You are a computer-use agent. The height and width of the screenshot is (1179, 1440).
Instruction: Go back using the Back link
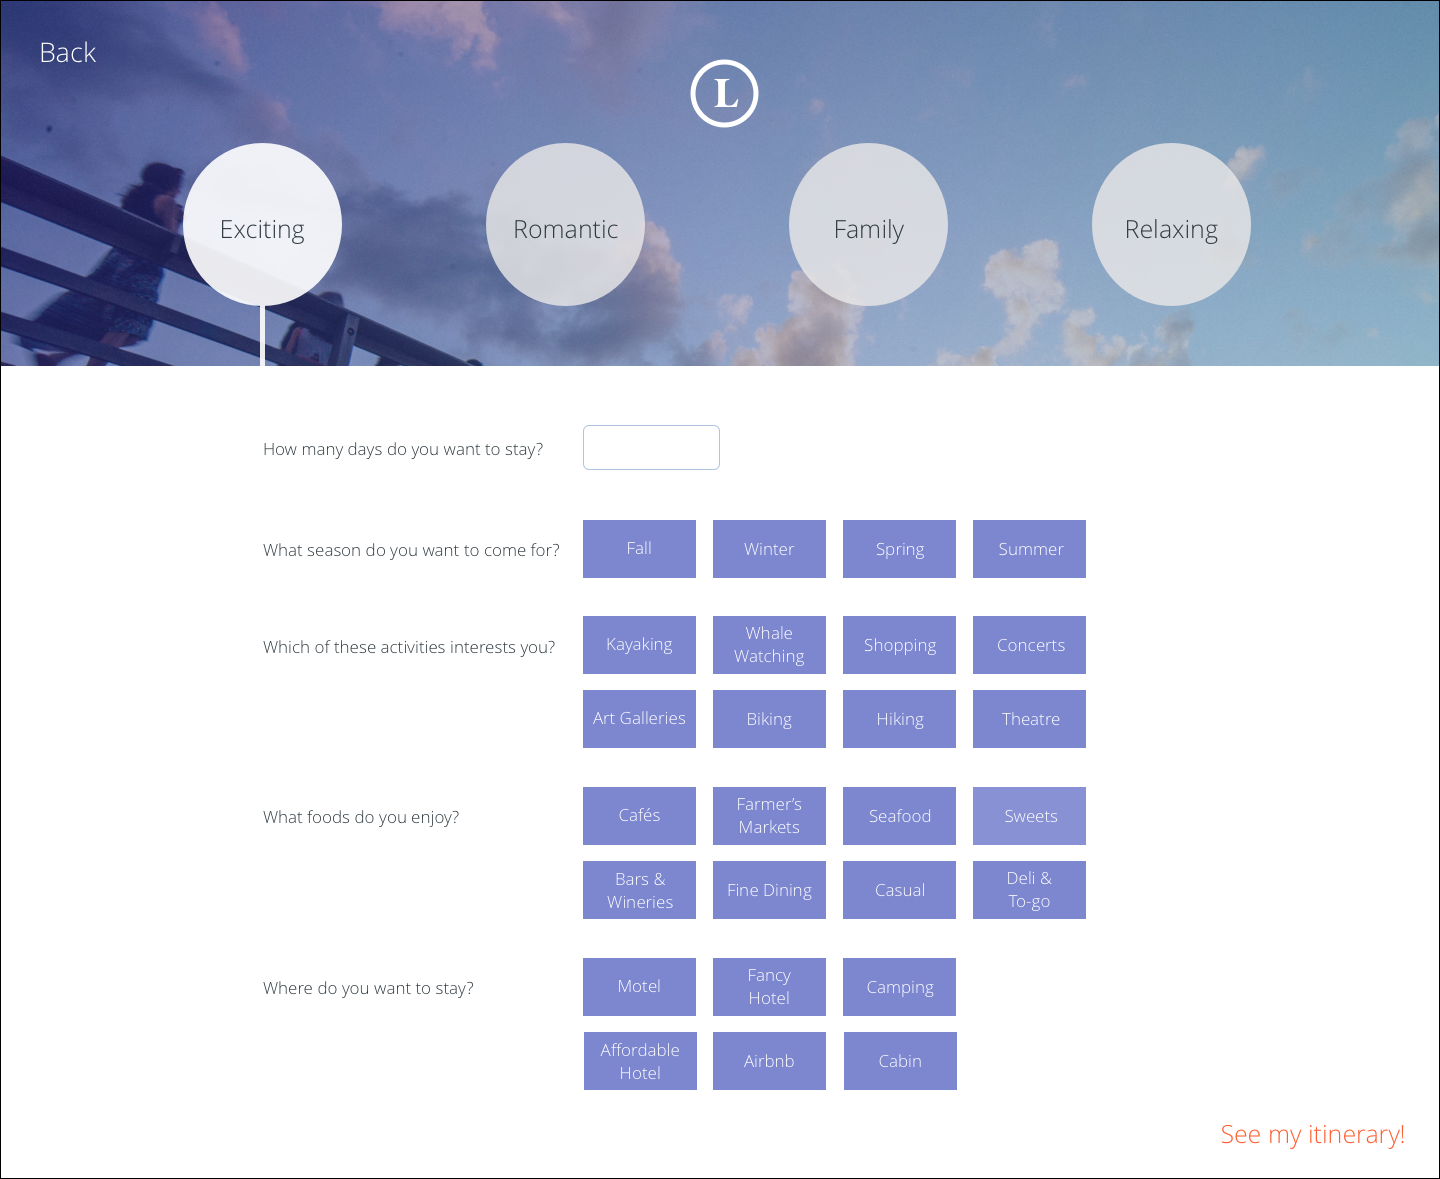68,53
